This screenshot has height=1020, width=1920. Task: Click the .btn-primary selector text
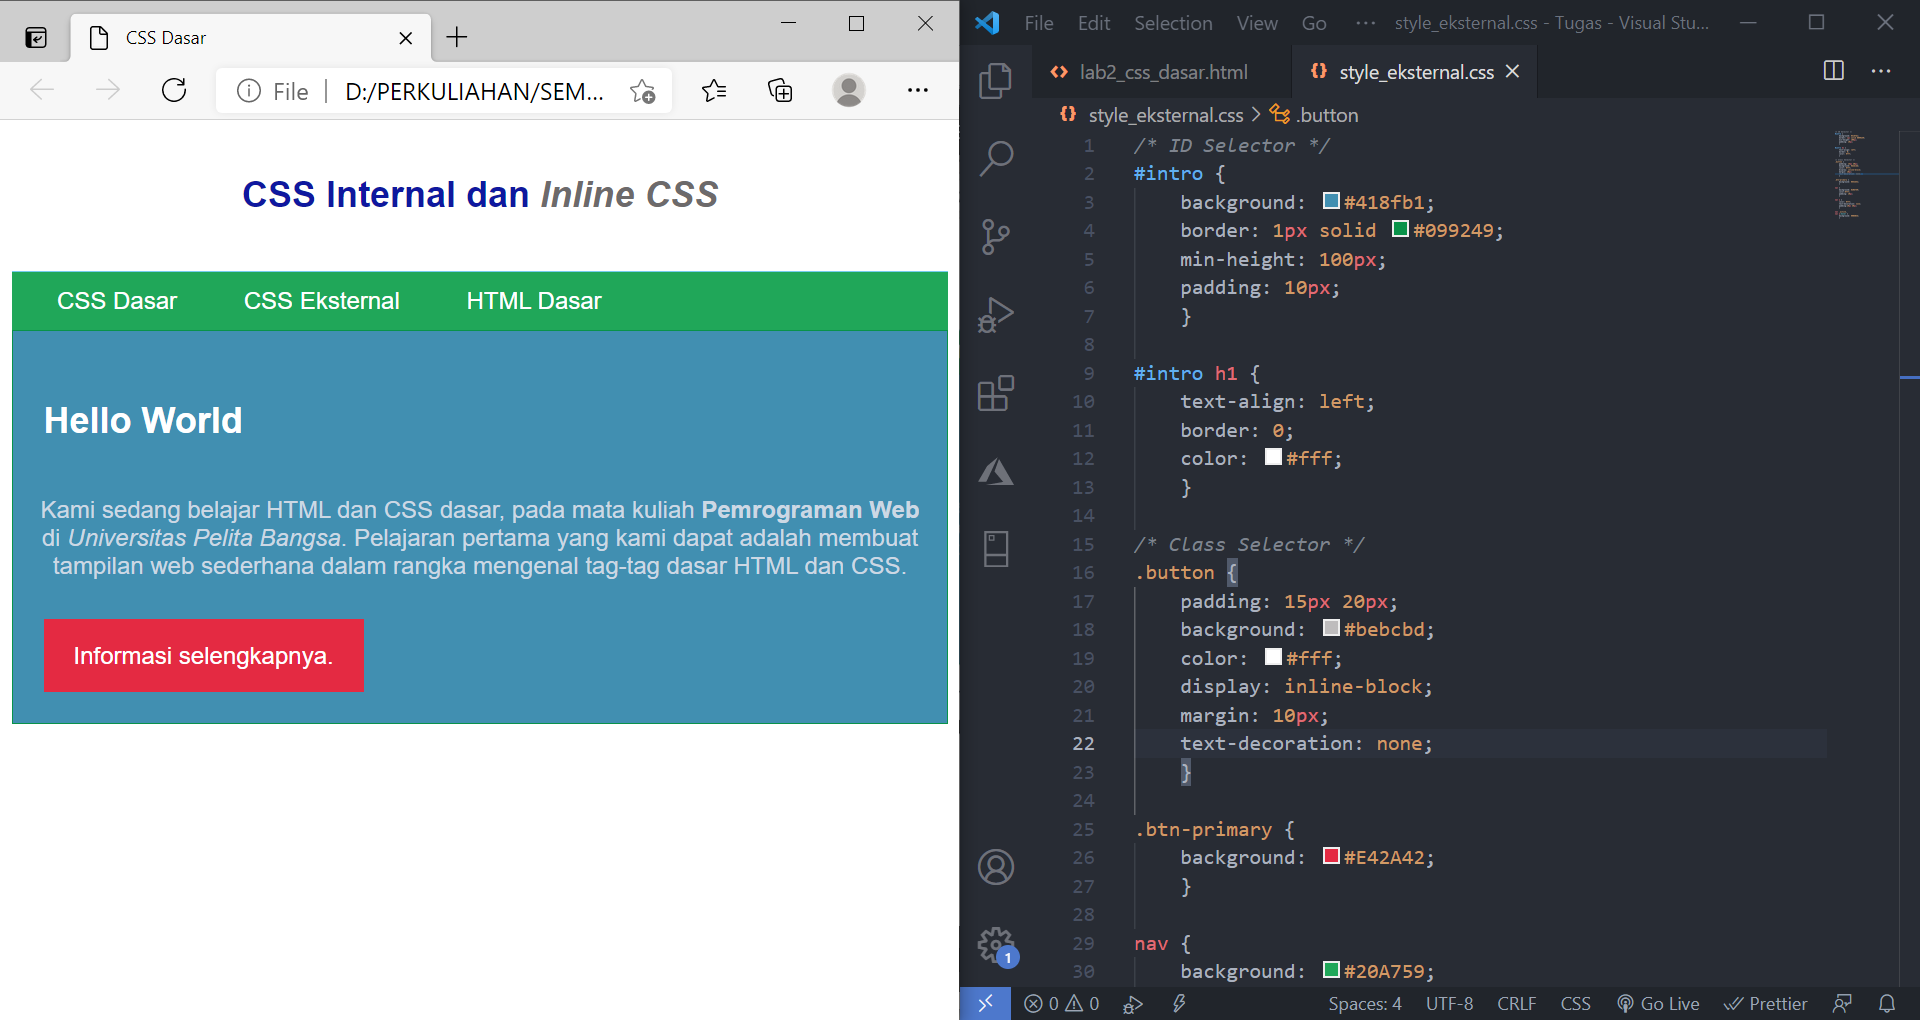coord(1203,830)
